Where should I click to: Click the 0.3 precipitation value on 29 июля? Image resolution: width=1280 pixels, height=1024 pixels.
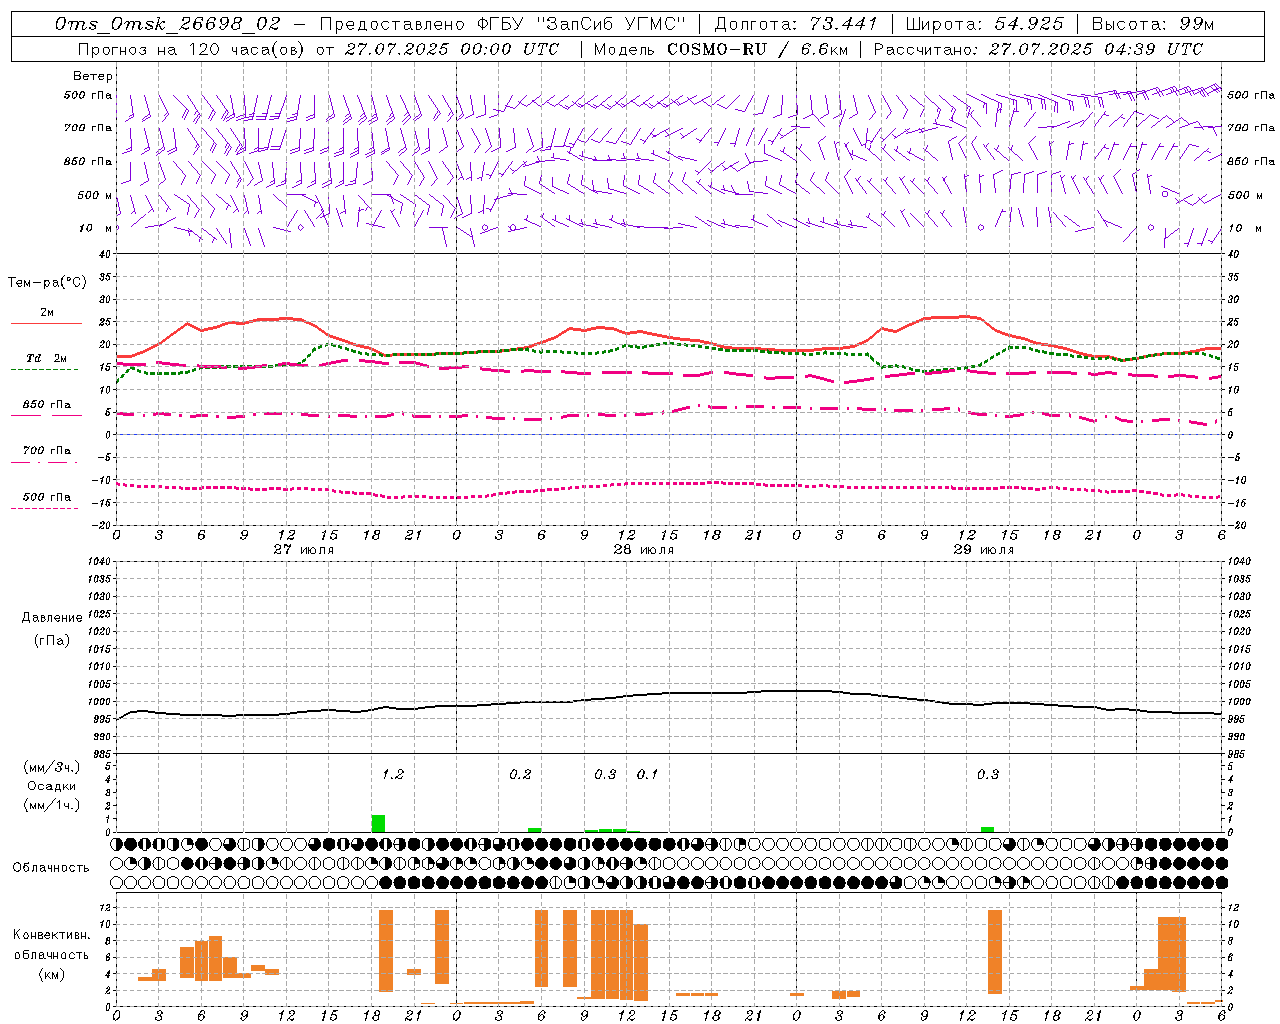pyautogui.click(x=988, y=774)
